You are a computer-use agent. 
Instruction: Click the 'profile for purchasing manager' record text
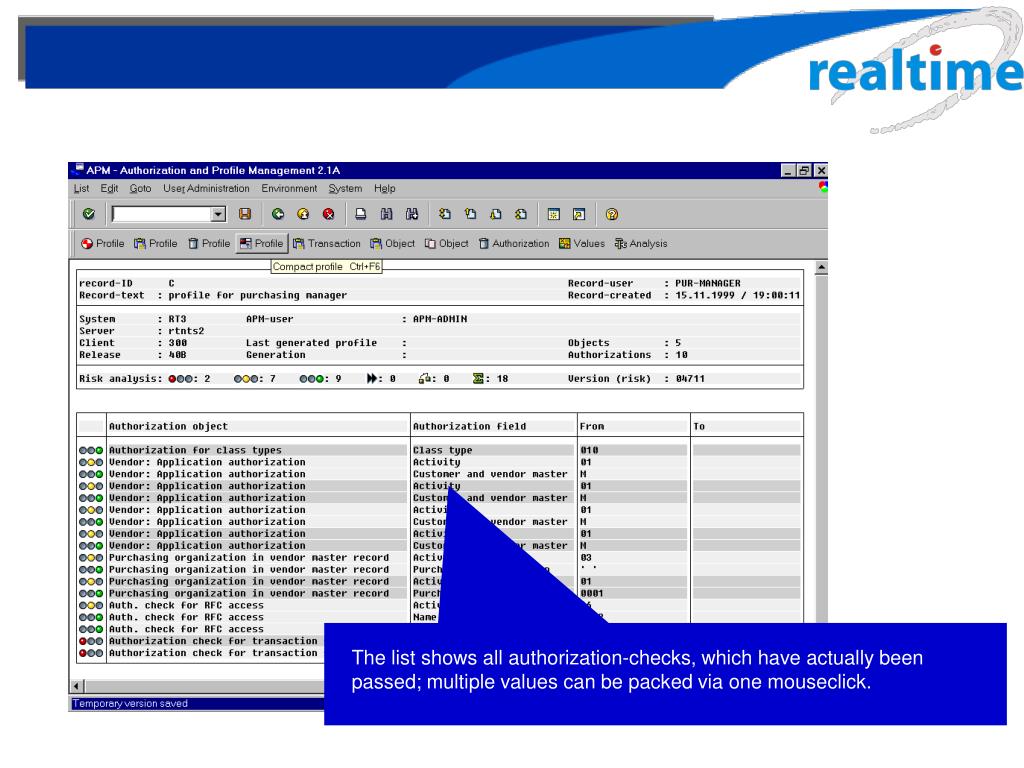[x=257, y=295]
